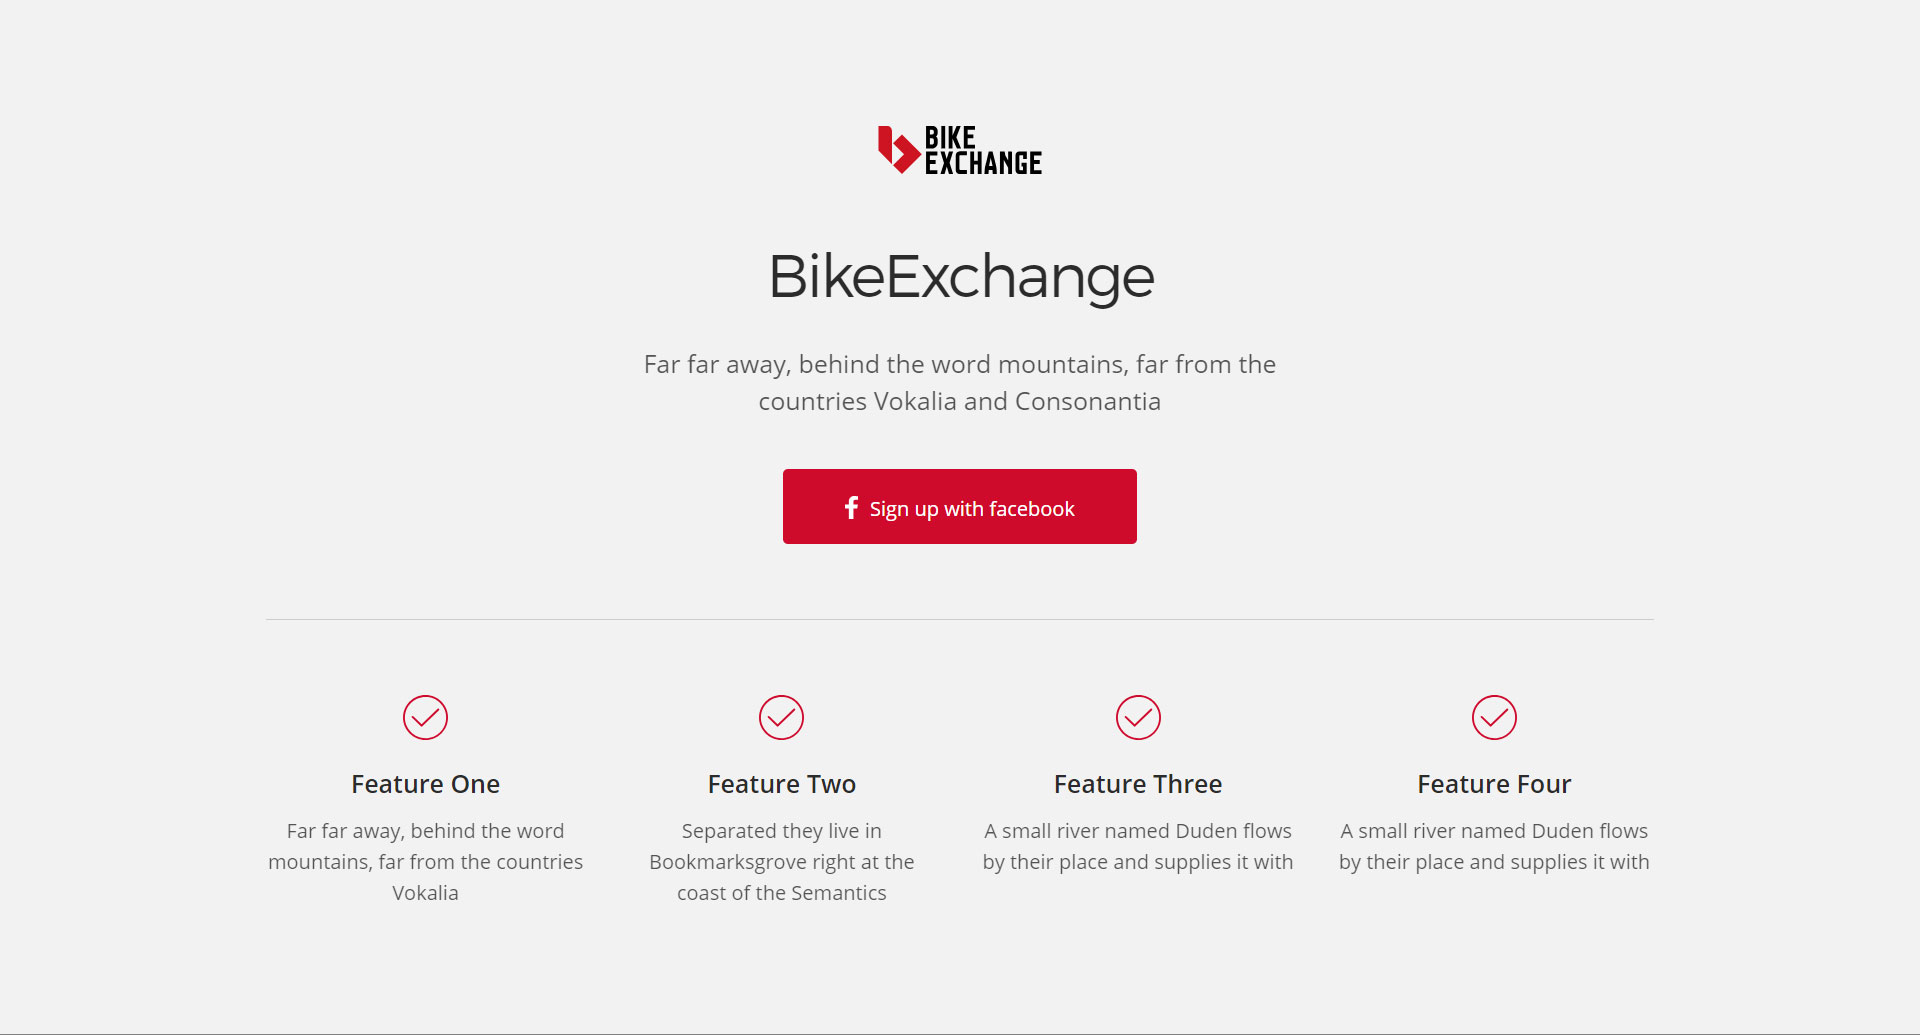Image resolution: width=1920 pixels, height=1035 pixels.
Task: Click the description text under Feature Four
Action: point(1494,846)
